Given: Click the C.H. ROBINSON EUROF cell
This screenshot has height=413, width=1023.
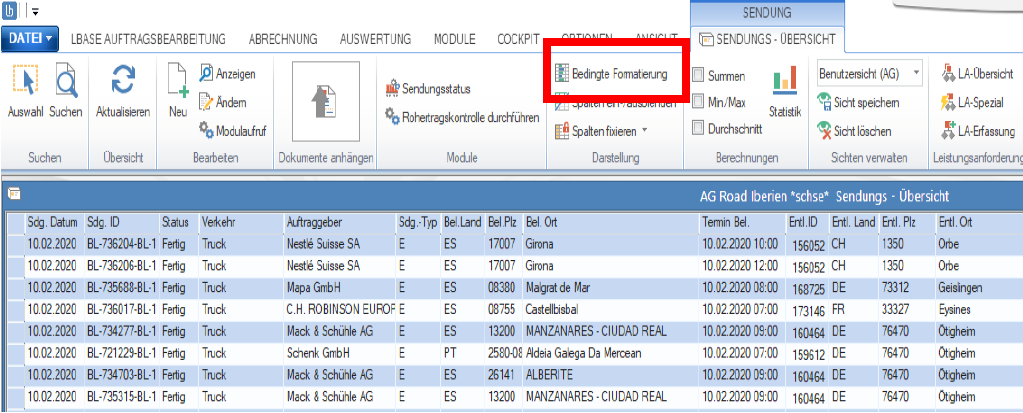Looking at the screenshot, I should pos(339,309).
